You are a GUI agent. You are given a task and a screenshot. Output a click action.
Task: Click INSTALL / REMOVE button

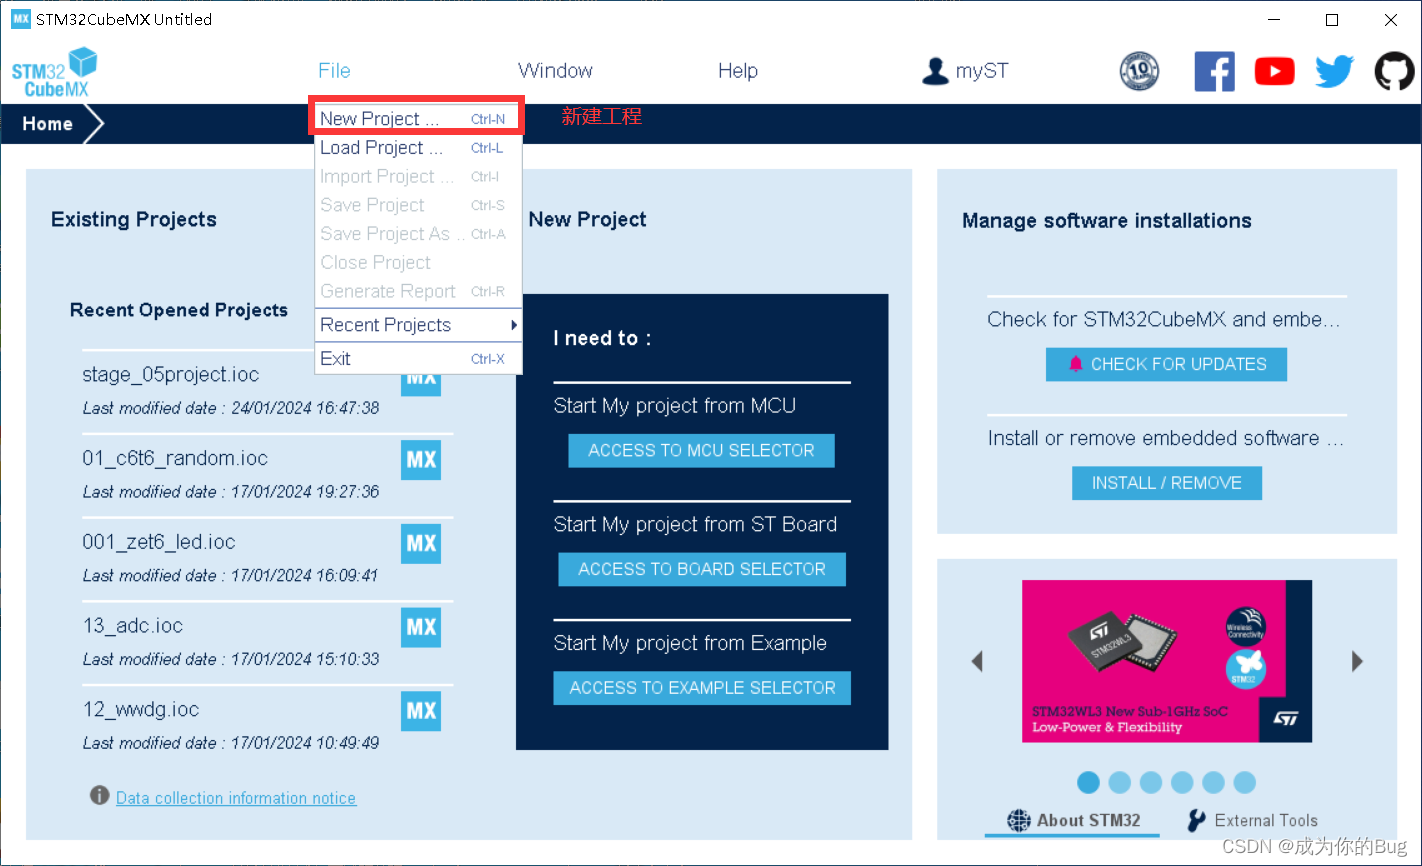coord(1166,483)
